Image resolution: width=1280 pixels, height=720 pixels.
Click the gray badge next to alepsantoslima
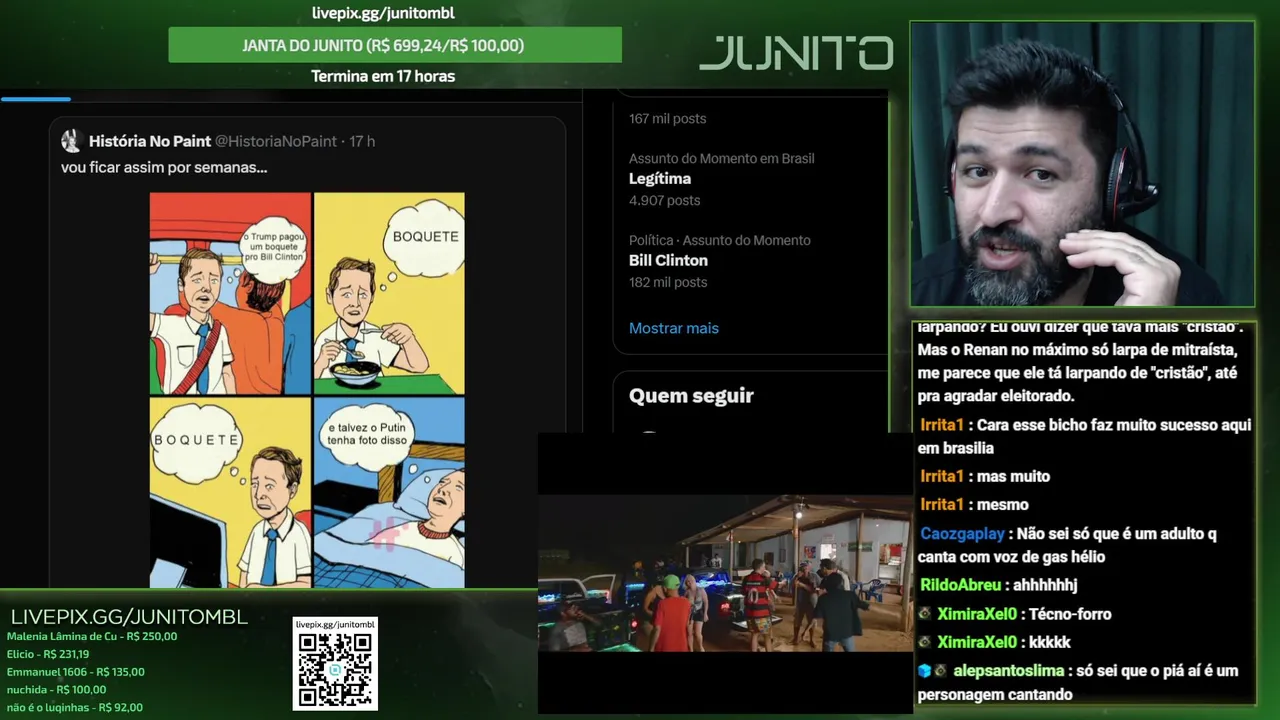941,671
